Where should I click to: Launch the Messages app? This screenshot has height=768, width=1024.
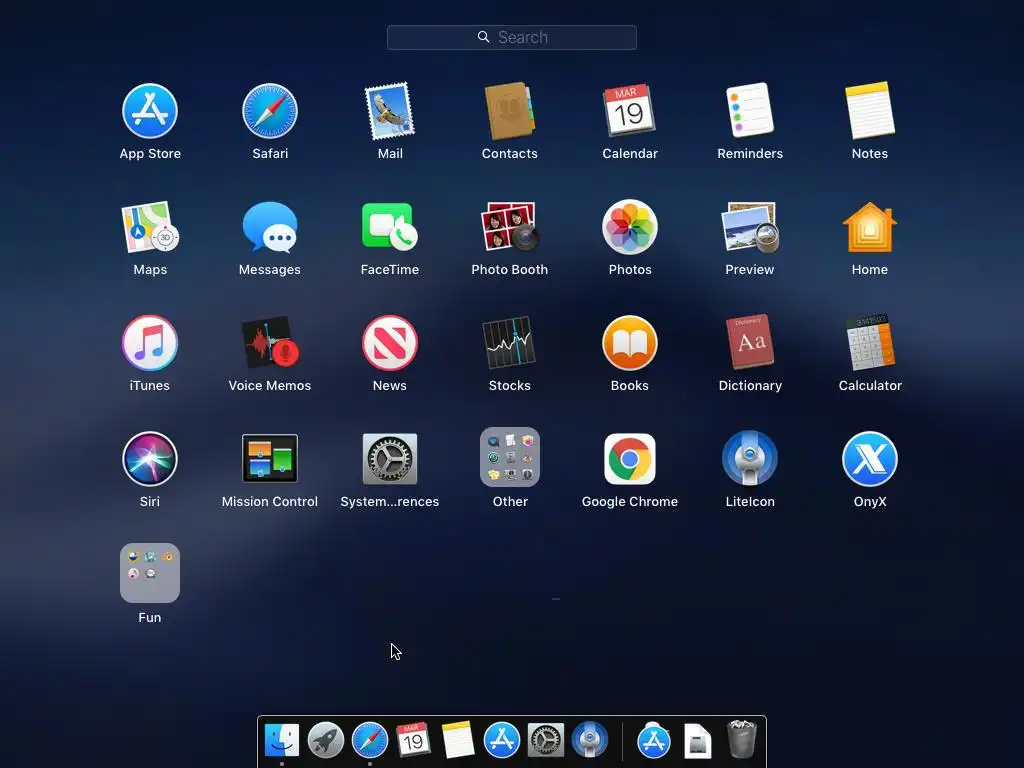pyautogui.click(x=270, y=227)
